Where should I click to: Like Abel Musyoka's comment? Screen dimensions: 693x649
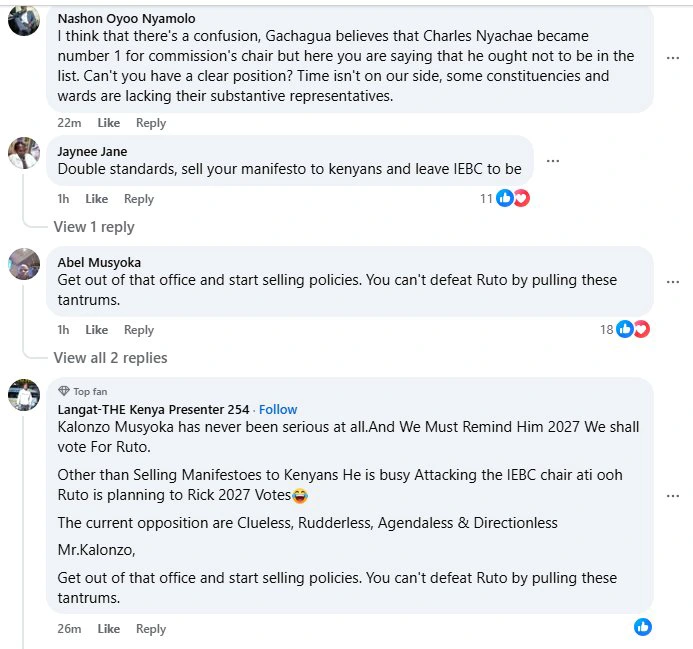pos(96,330)
